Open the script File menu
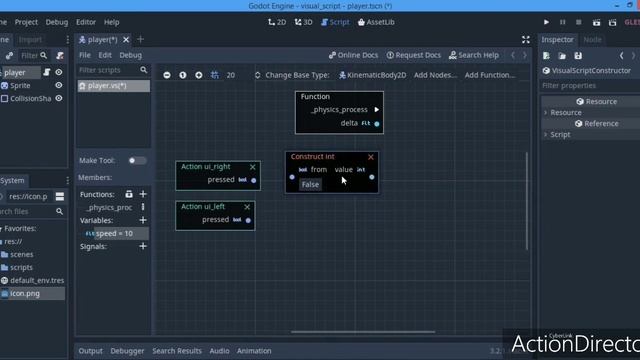Screen dimensions: 640x360 click(85, 55)
